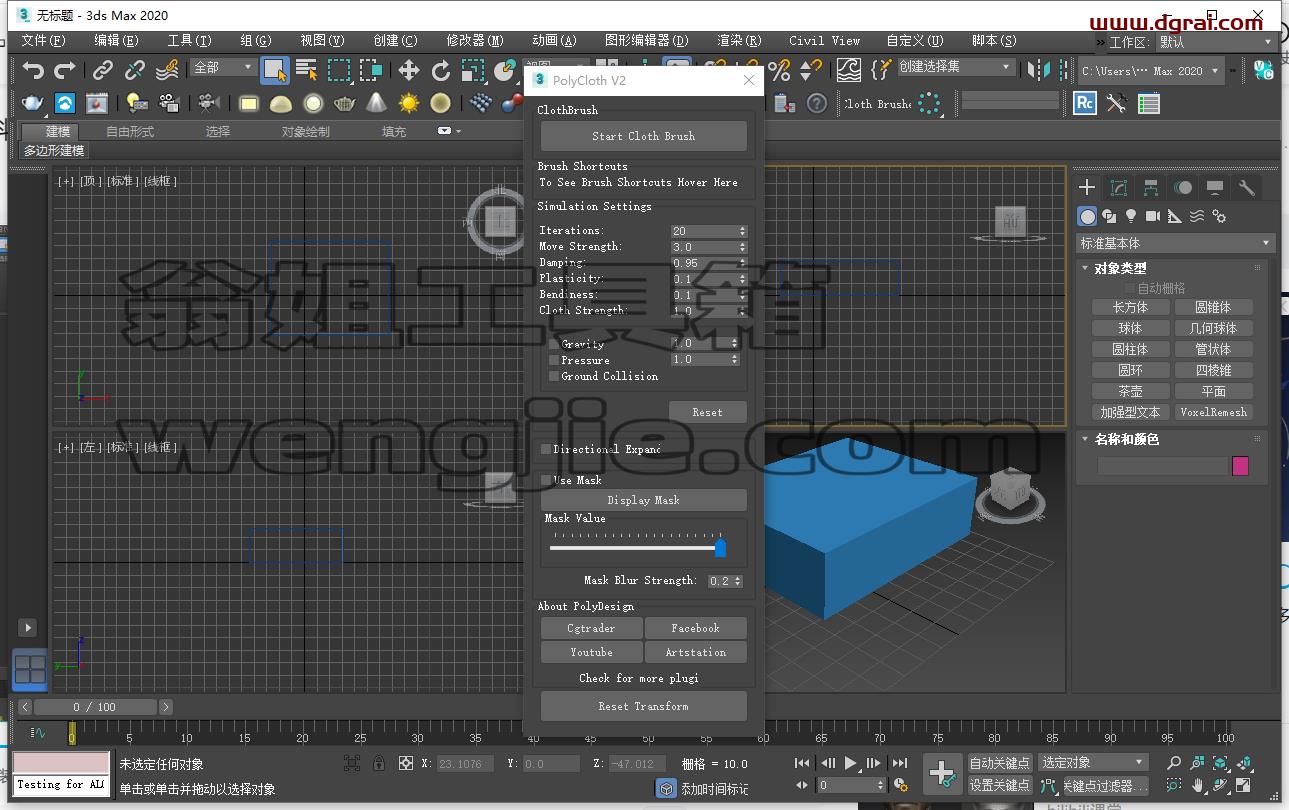Open the magenta object color swatch
Image resolution: width=1289 pixels, height=810 pixels.
point(1241,466)
